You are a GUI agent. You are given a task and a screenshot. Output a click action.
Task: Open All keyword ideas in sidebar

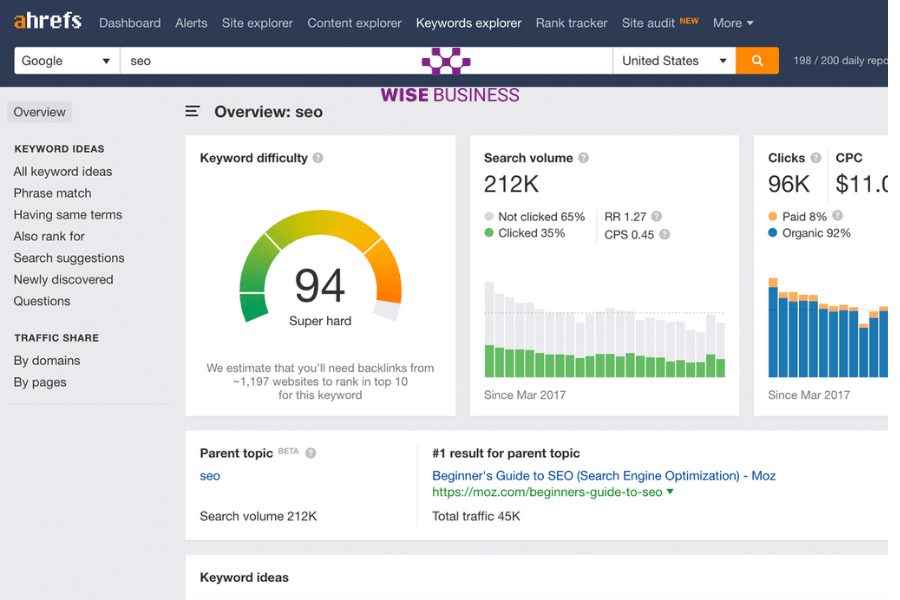point(63,172)
